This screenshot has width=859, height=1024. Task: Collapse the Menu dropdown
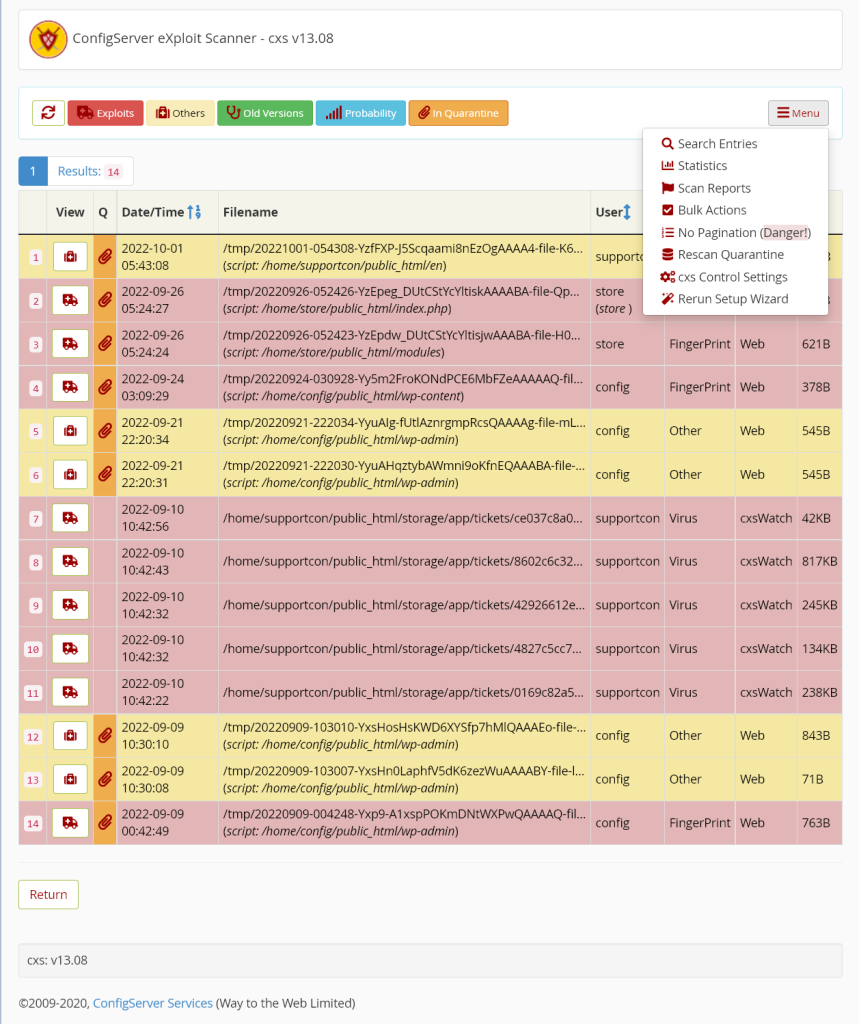[798, 113]
